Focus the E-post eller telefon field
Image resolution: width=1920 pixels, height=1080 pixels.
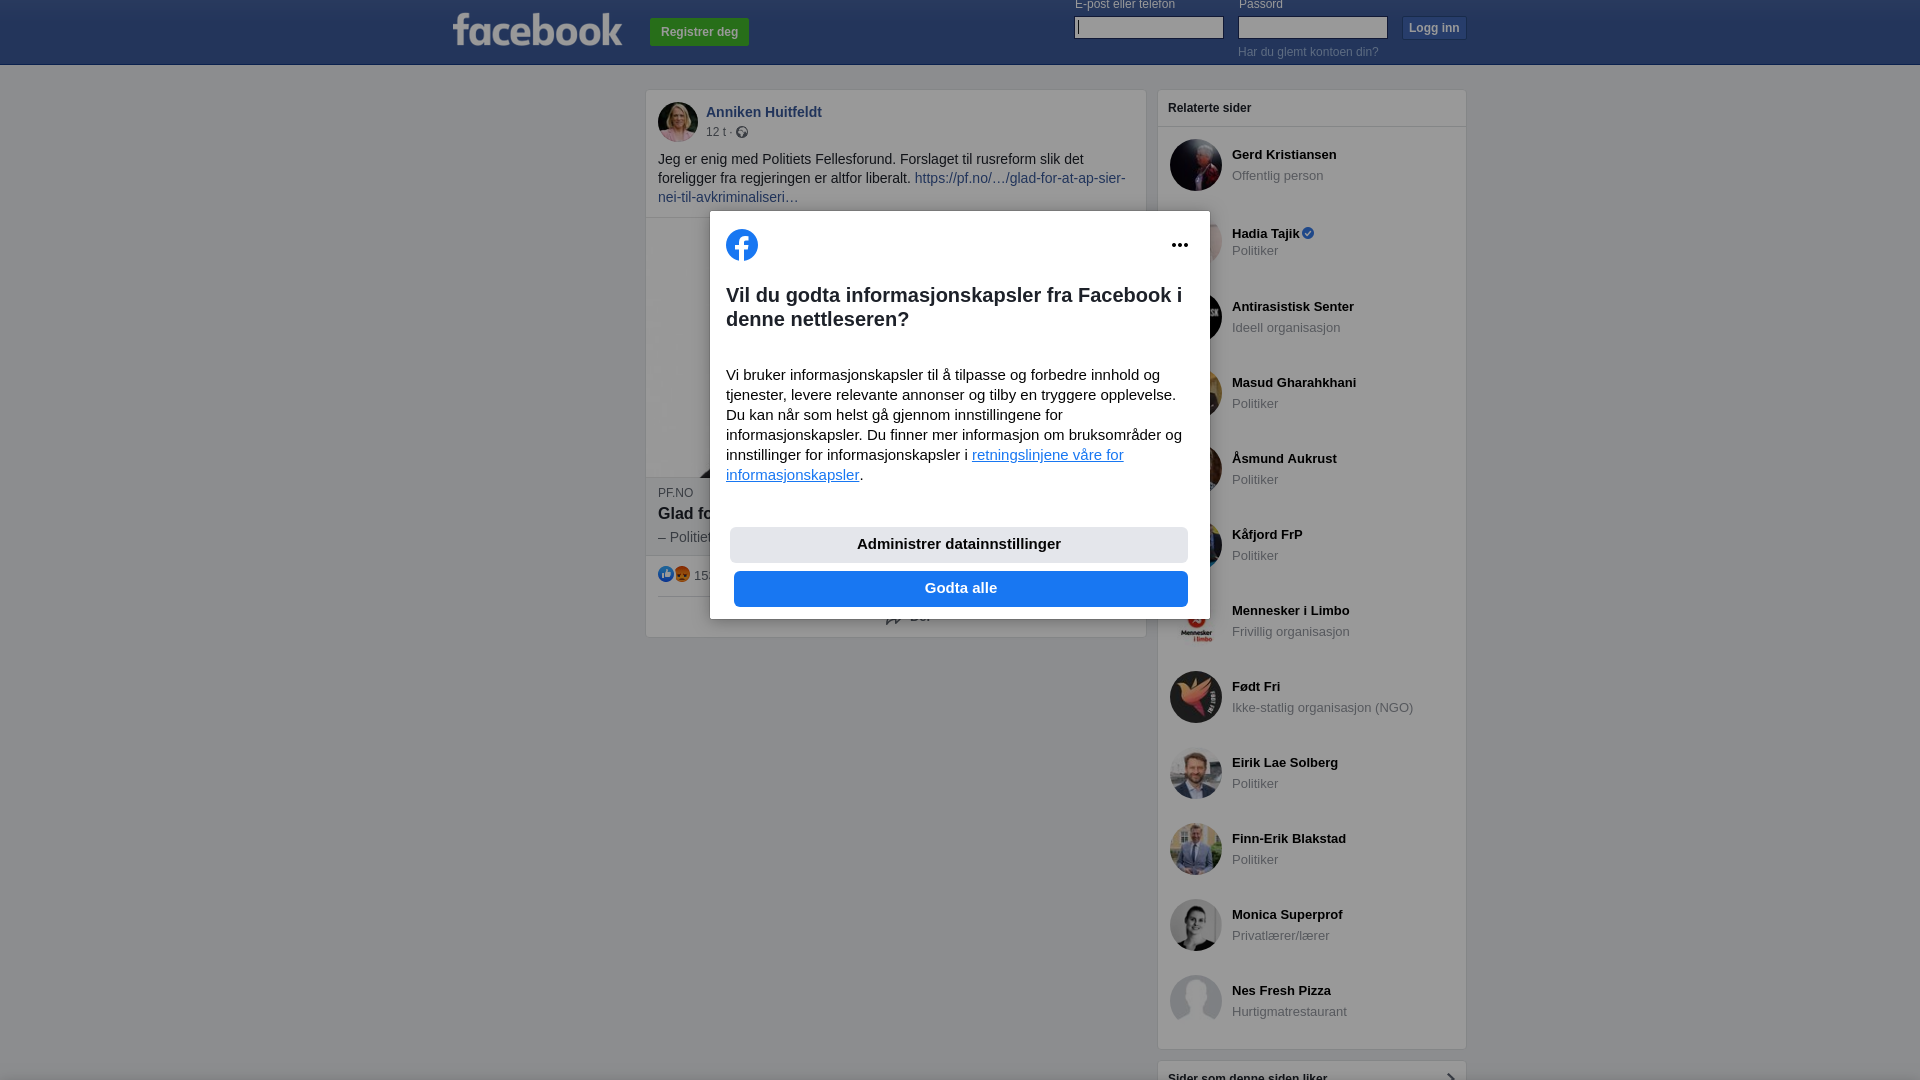(x=1149, y=28)
